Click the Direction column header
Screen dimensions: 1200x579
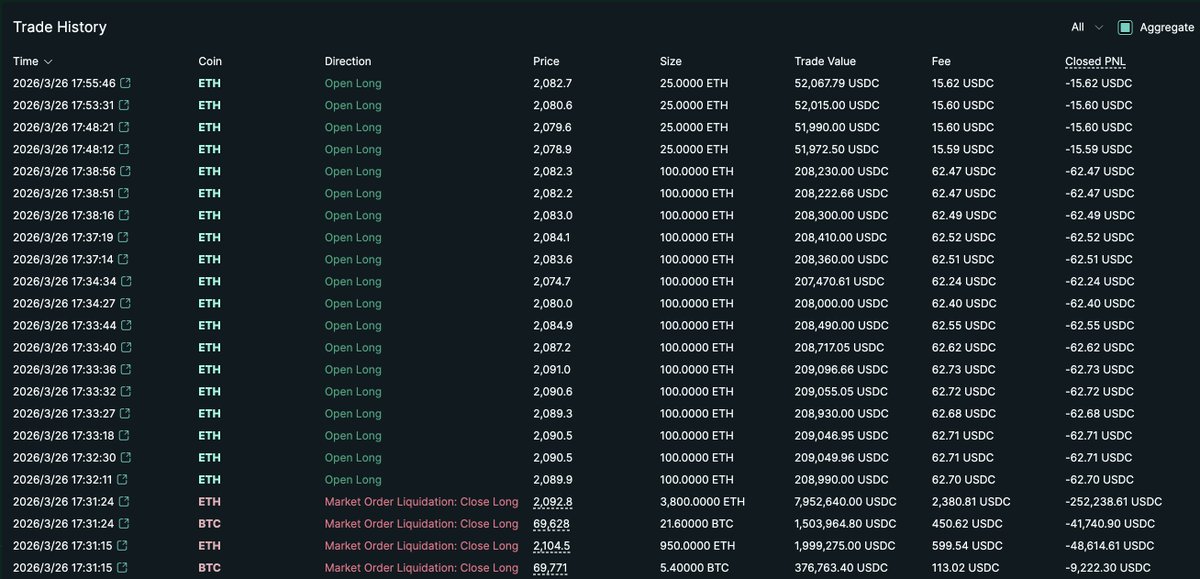pyautogui.click(x=348, y=62)
